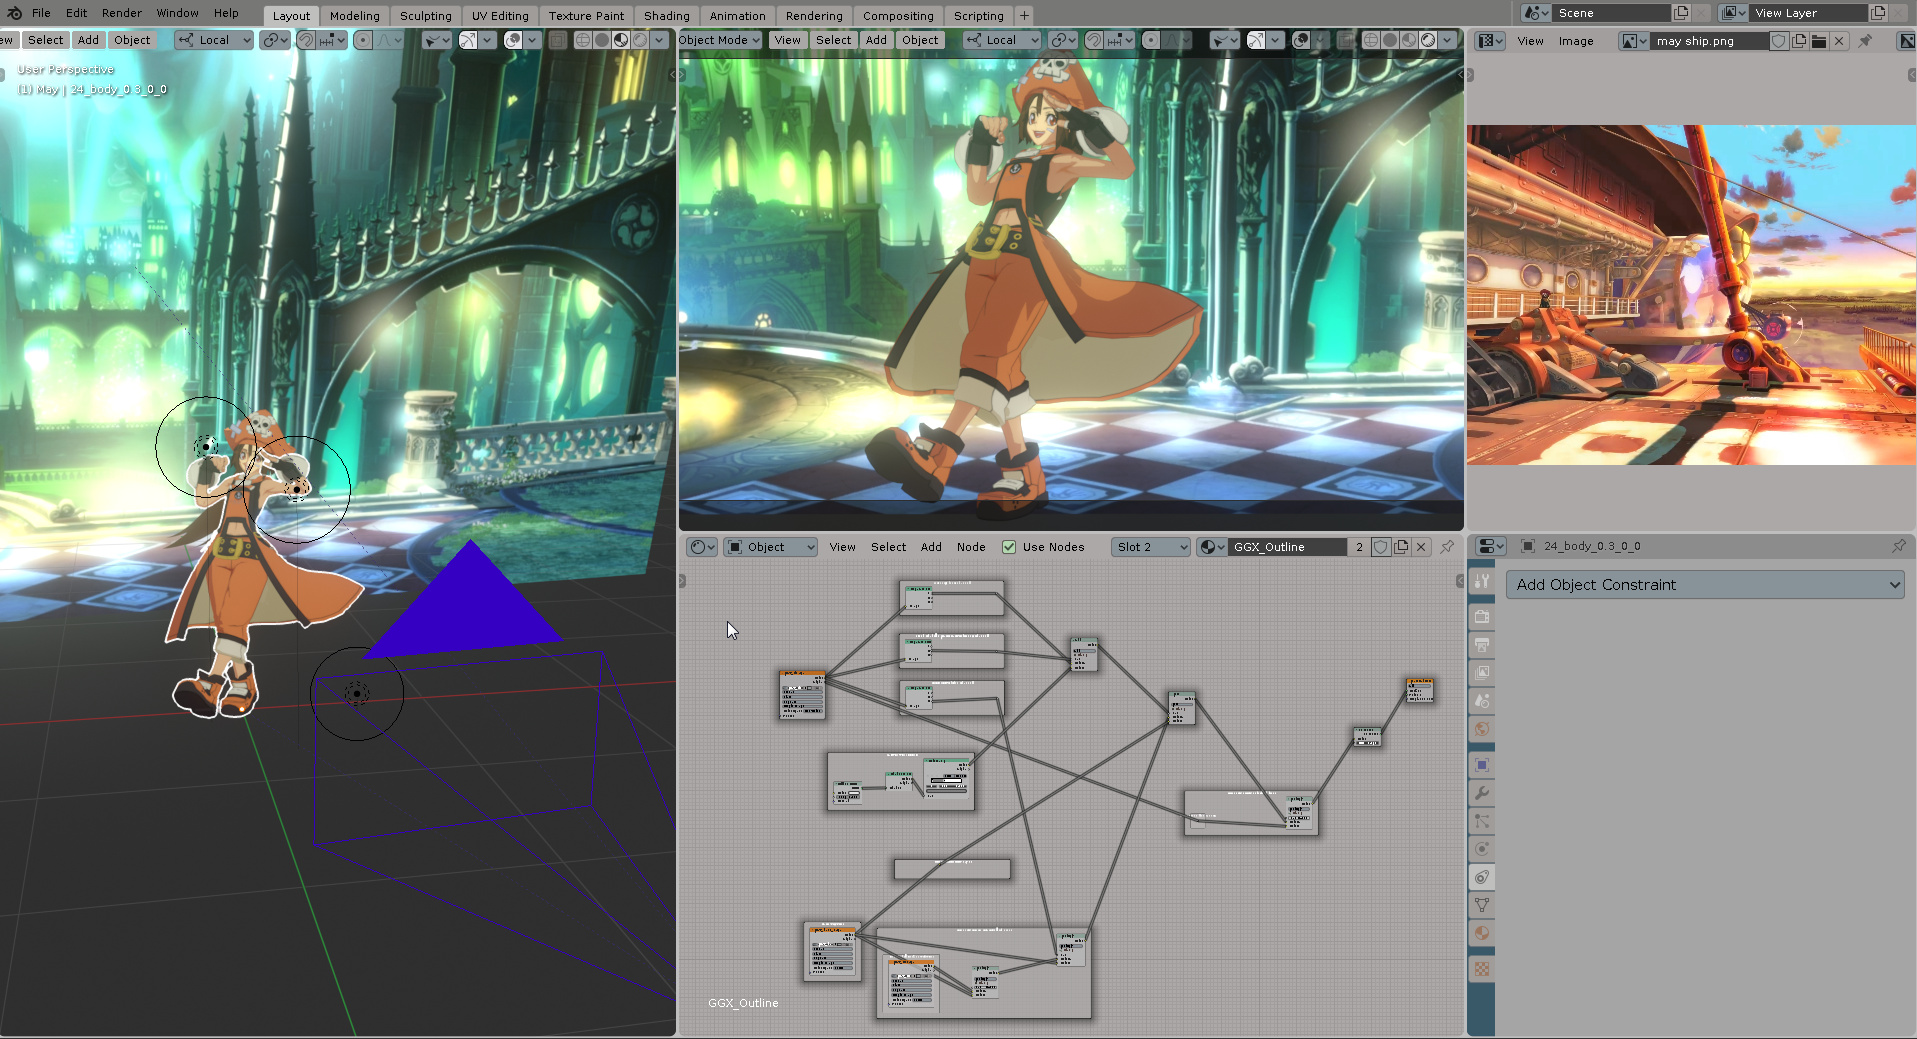Viewport: 1917px width, 1039px height.
Task: Open the Node menu in the shader editor
Action: pos(971,547)
